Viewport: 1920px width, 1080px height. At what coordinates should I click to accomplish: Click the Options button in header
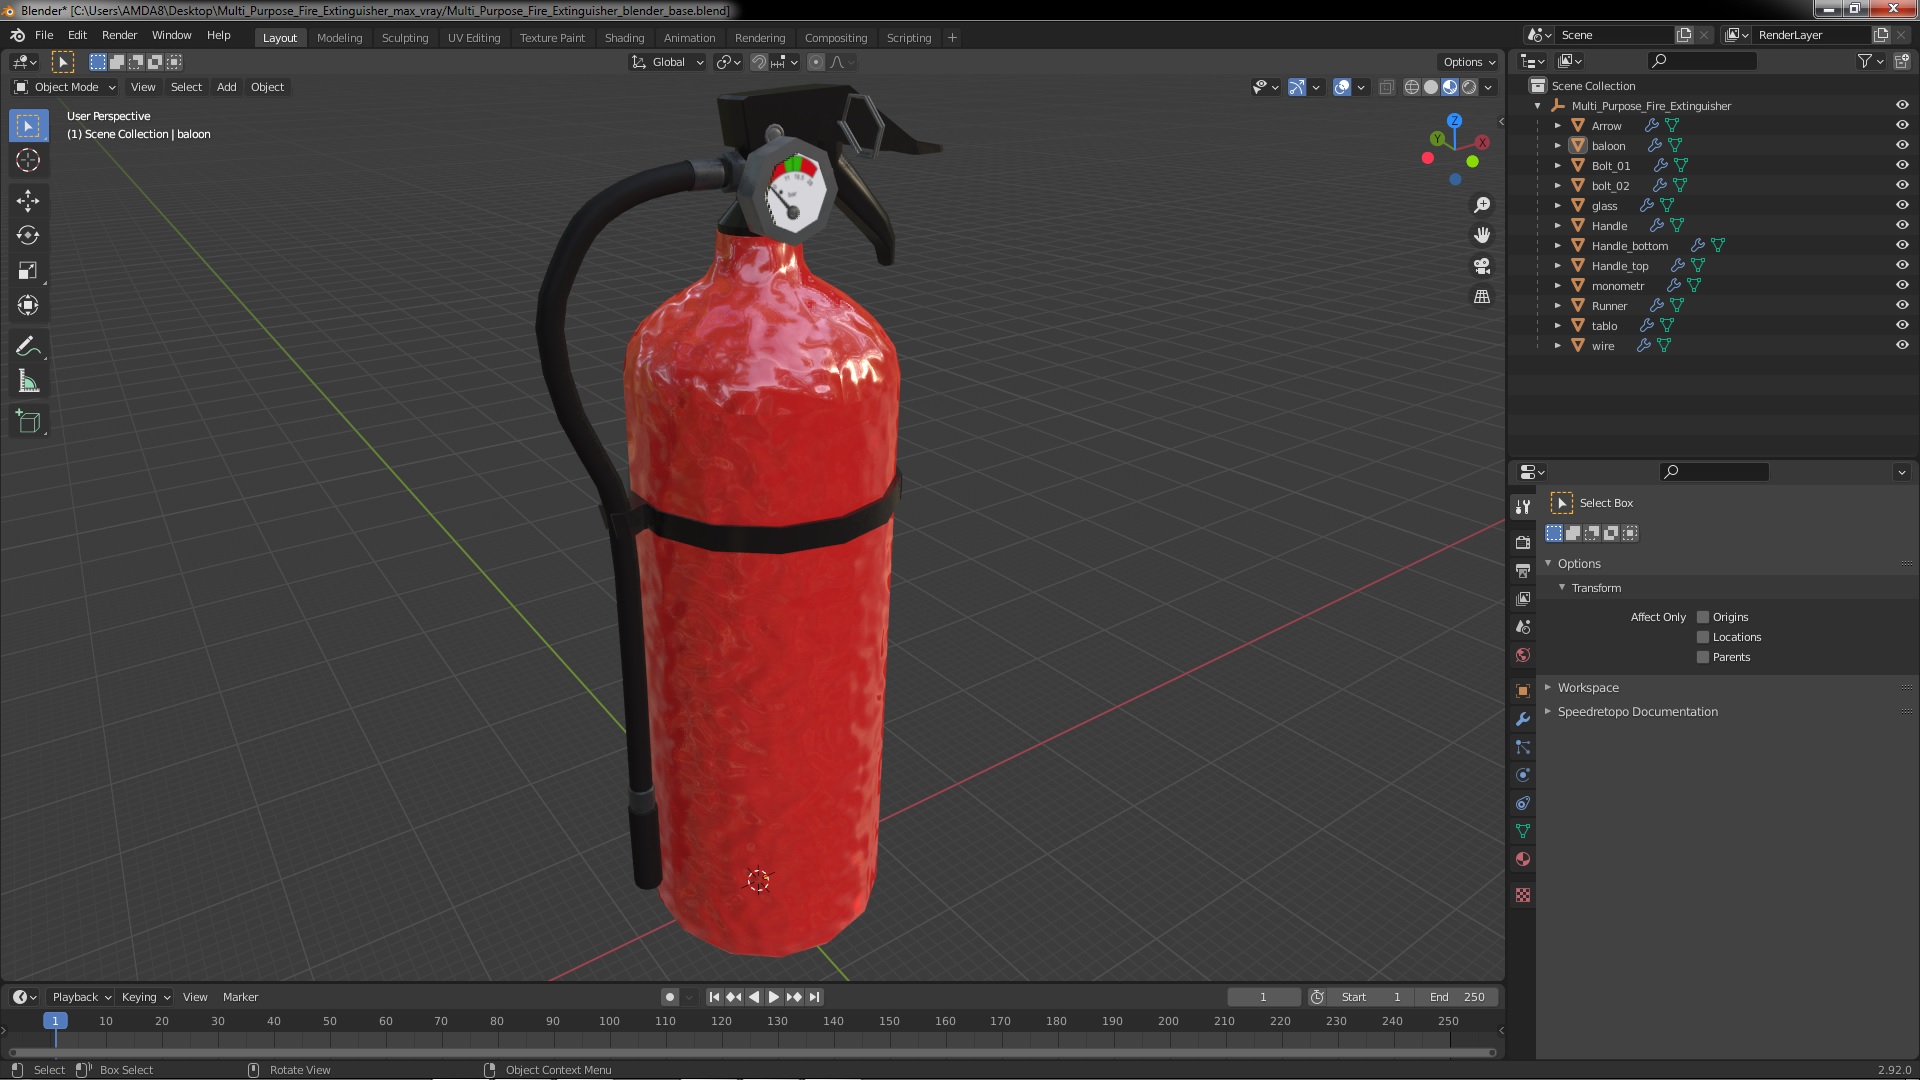[x=1468, y=62]
